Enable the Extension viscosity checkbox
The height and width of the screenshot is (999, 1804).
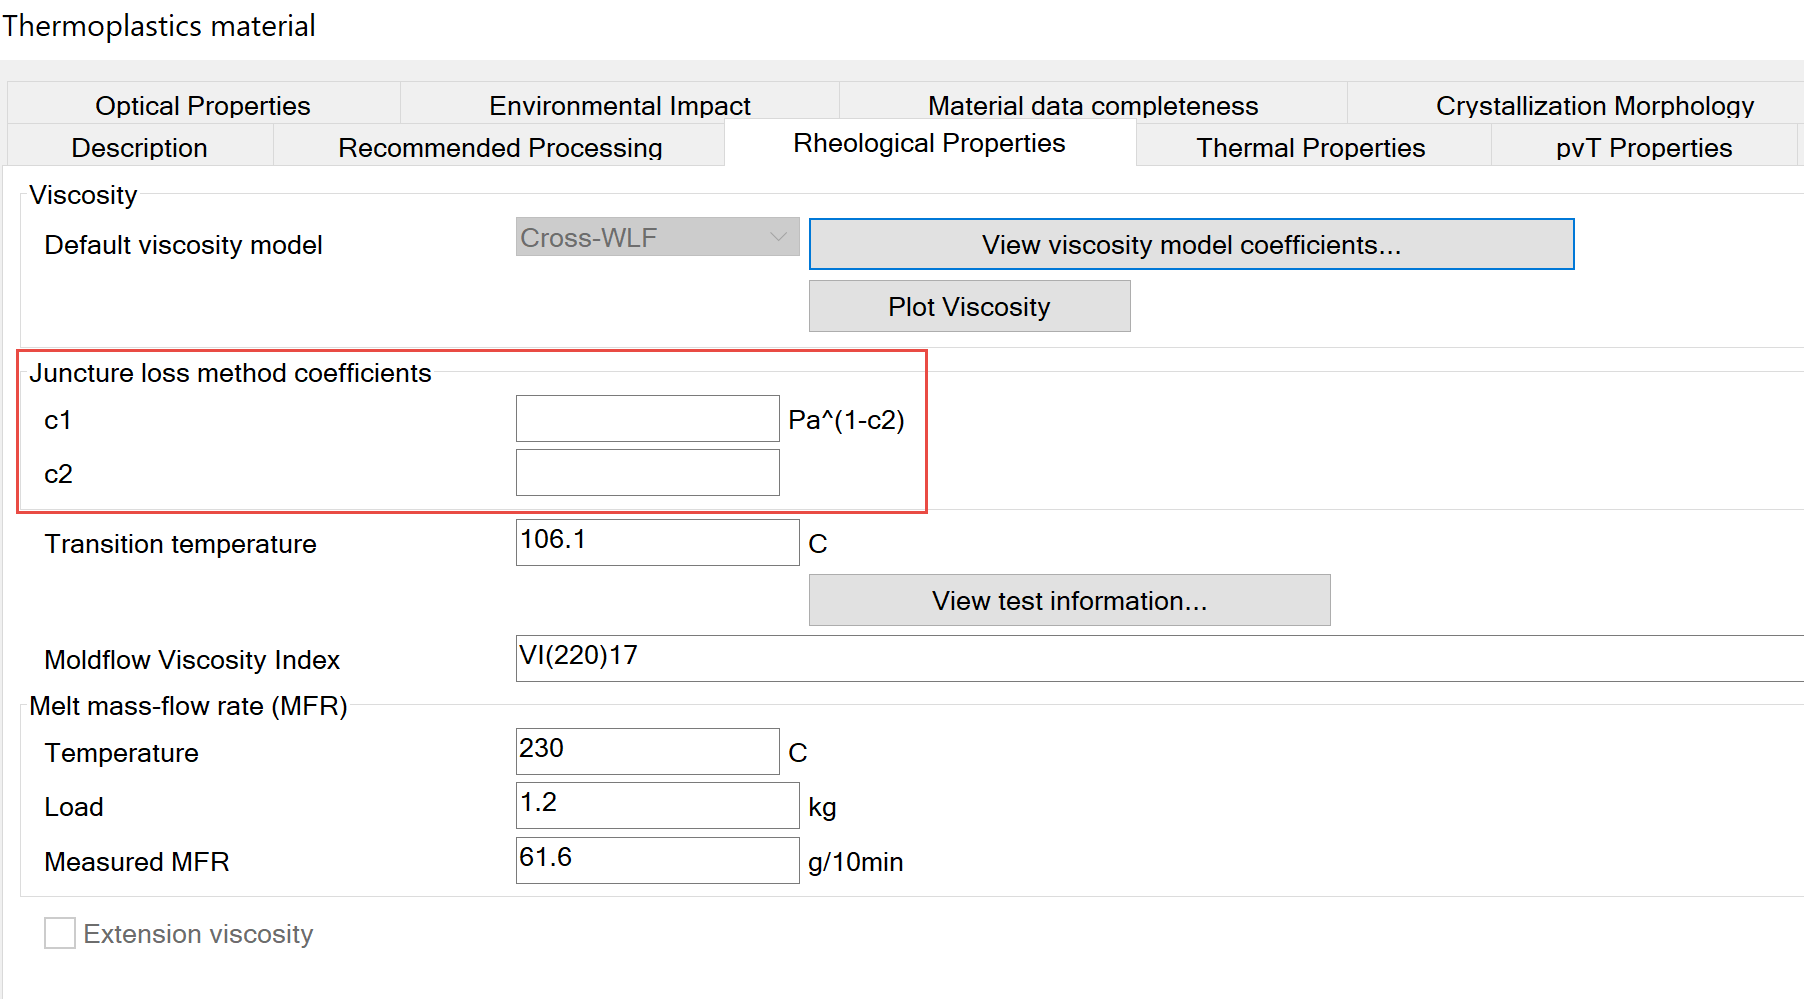60,933
